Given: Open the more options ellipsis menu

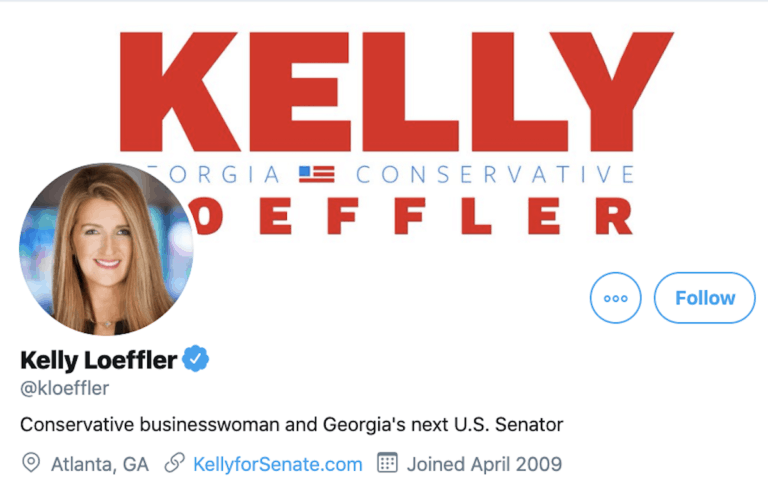Looking at the screenshot, I should pos(615,298).
